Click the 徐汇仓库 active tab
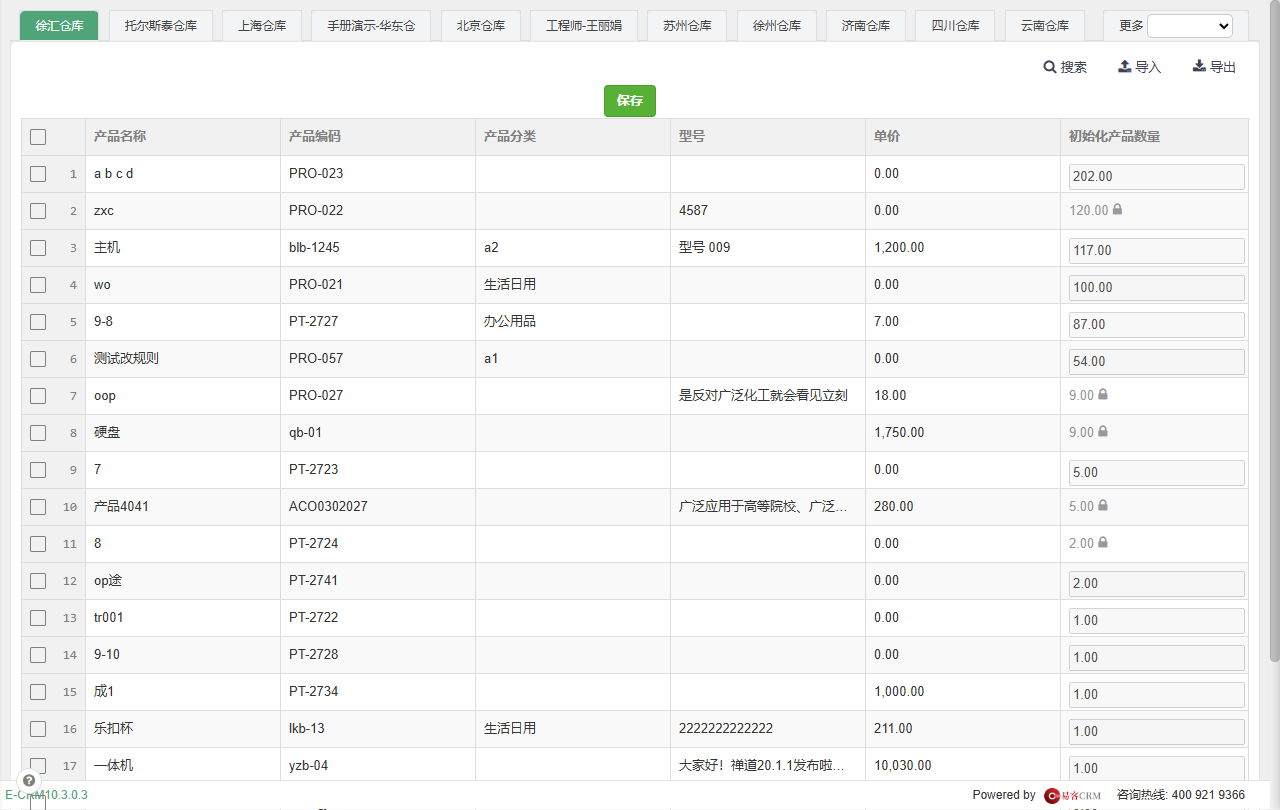The image size is (1280, 810). [x=59, y=26]
